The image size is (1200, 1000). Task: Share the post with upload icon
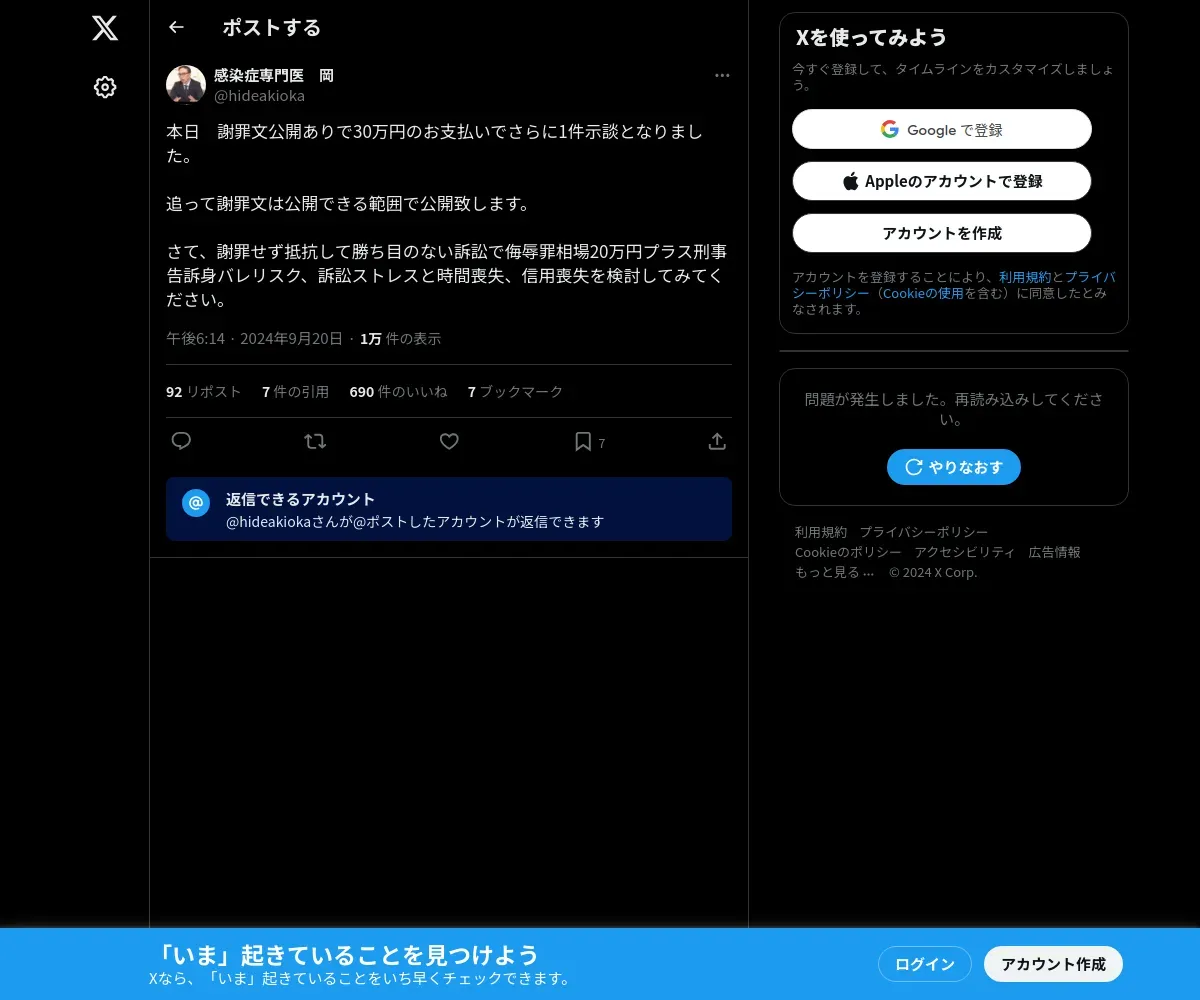[717, 441]
